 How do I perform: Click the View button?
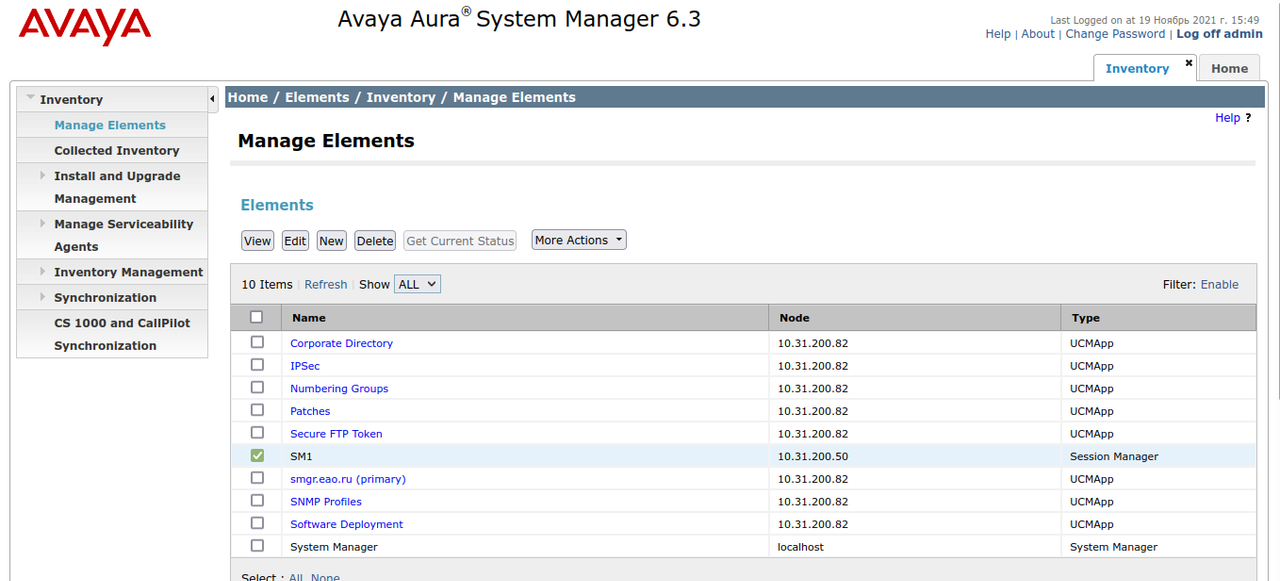point(257,241)
